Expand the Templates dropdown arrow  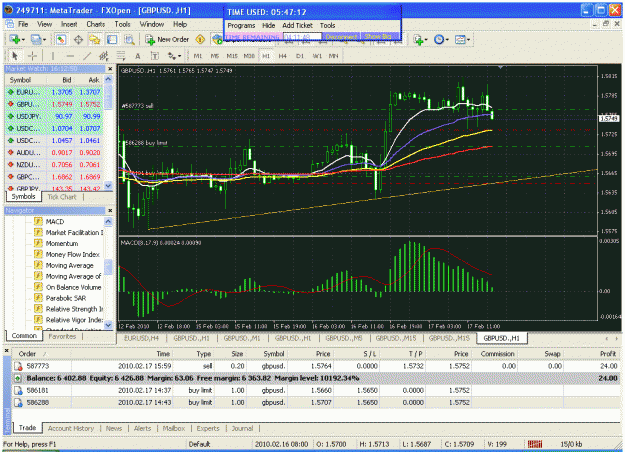tap(468, 39)
